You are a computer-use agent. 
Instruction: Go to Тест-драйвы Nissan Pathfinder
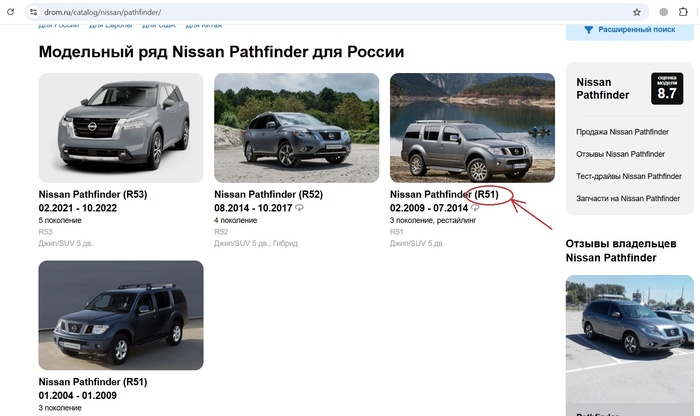click(628, 176)
